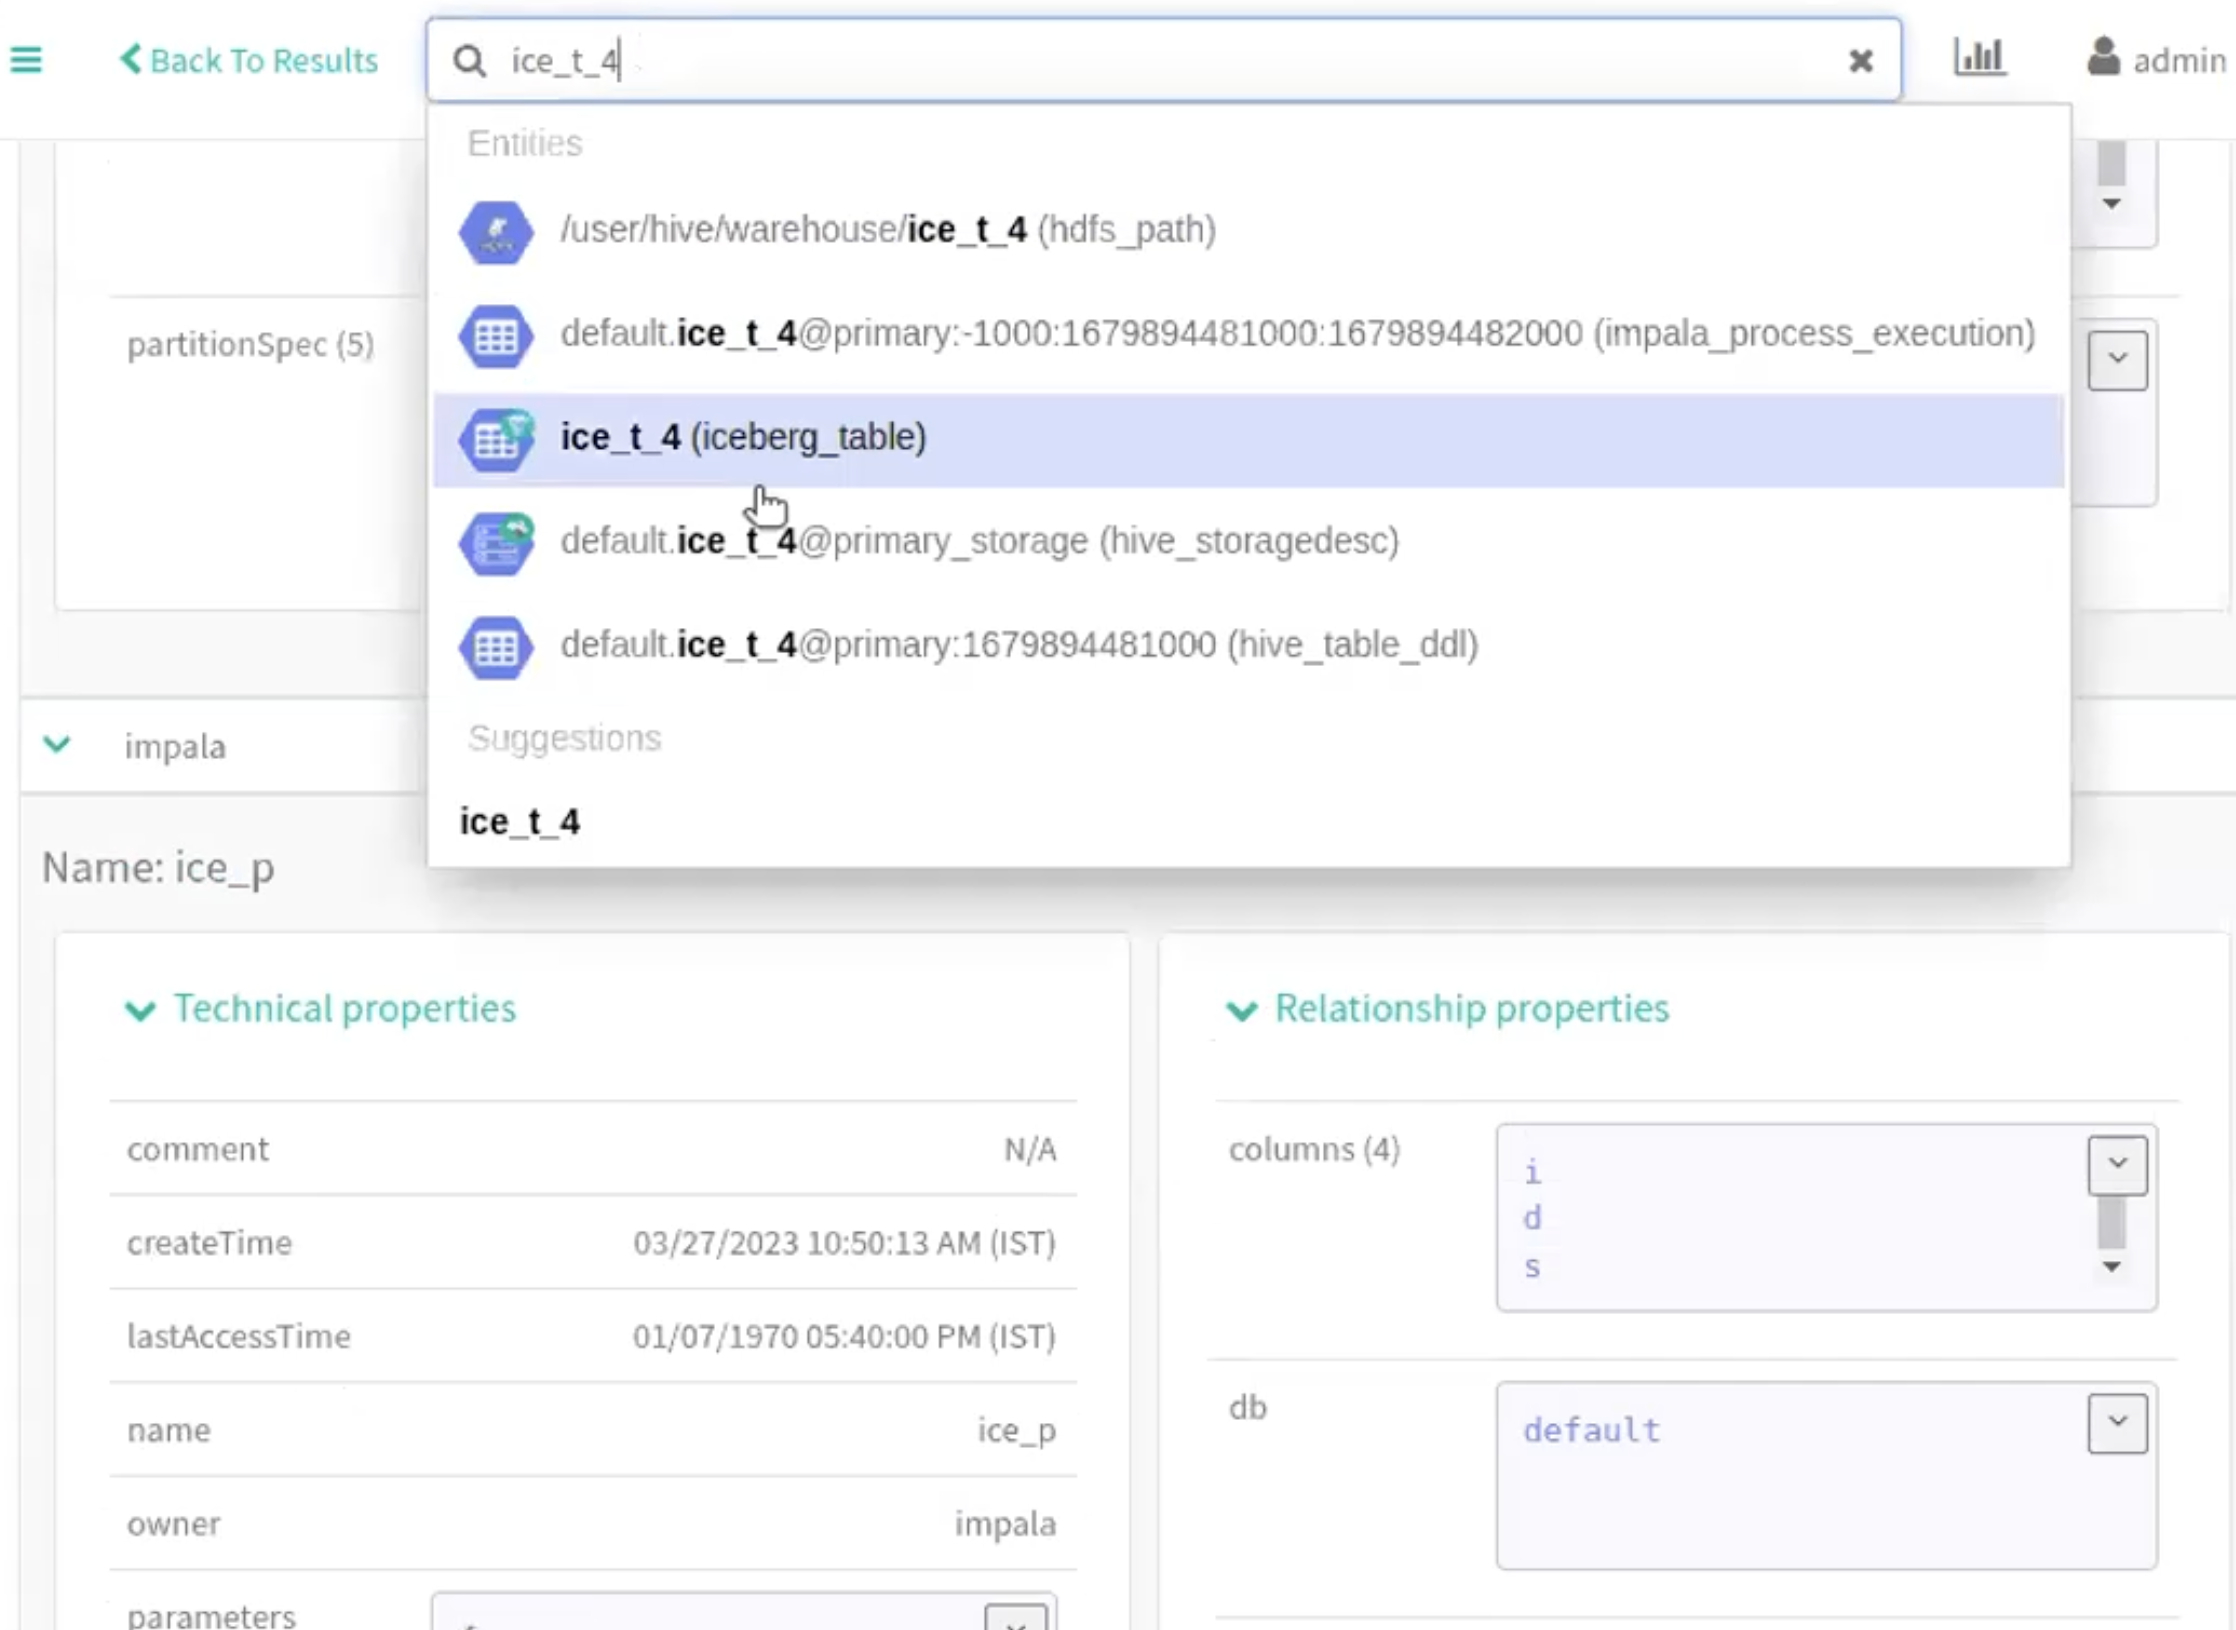Viewport: 2236px width, 1630px height.
Task: Click the hive_table_ddl entity icon
Action: click(x=496, y=647)
